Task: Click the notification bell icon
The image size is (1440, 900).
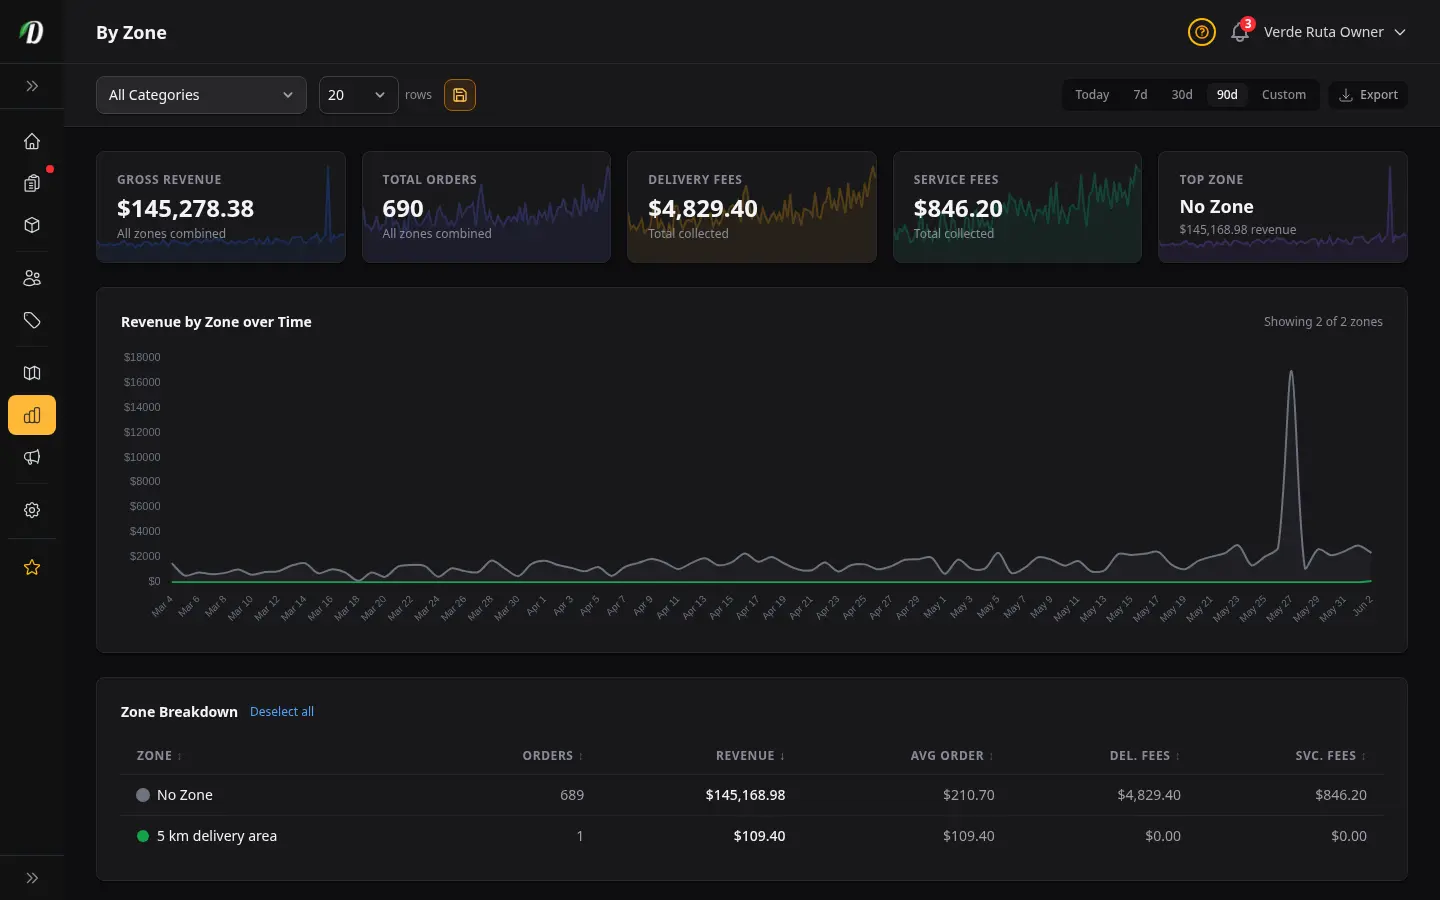Action: tap(1240, 32)
